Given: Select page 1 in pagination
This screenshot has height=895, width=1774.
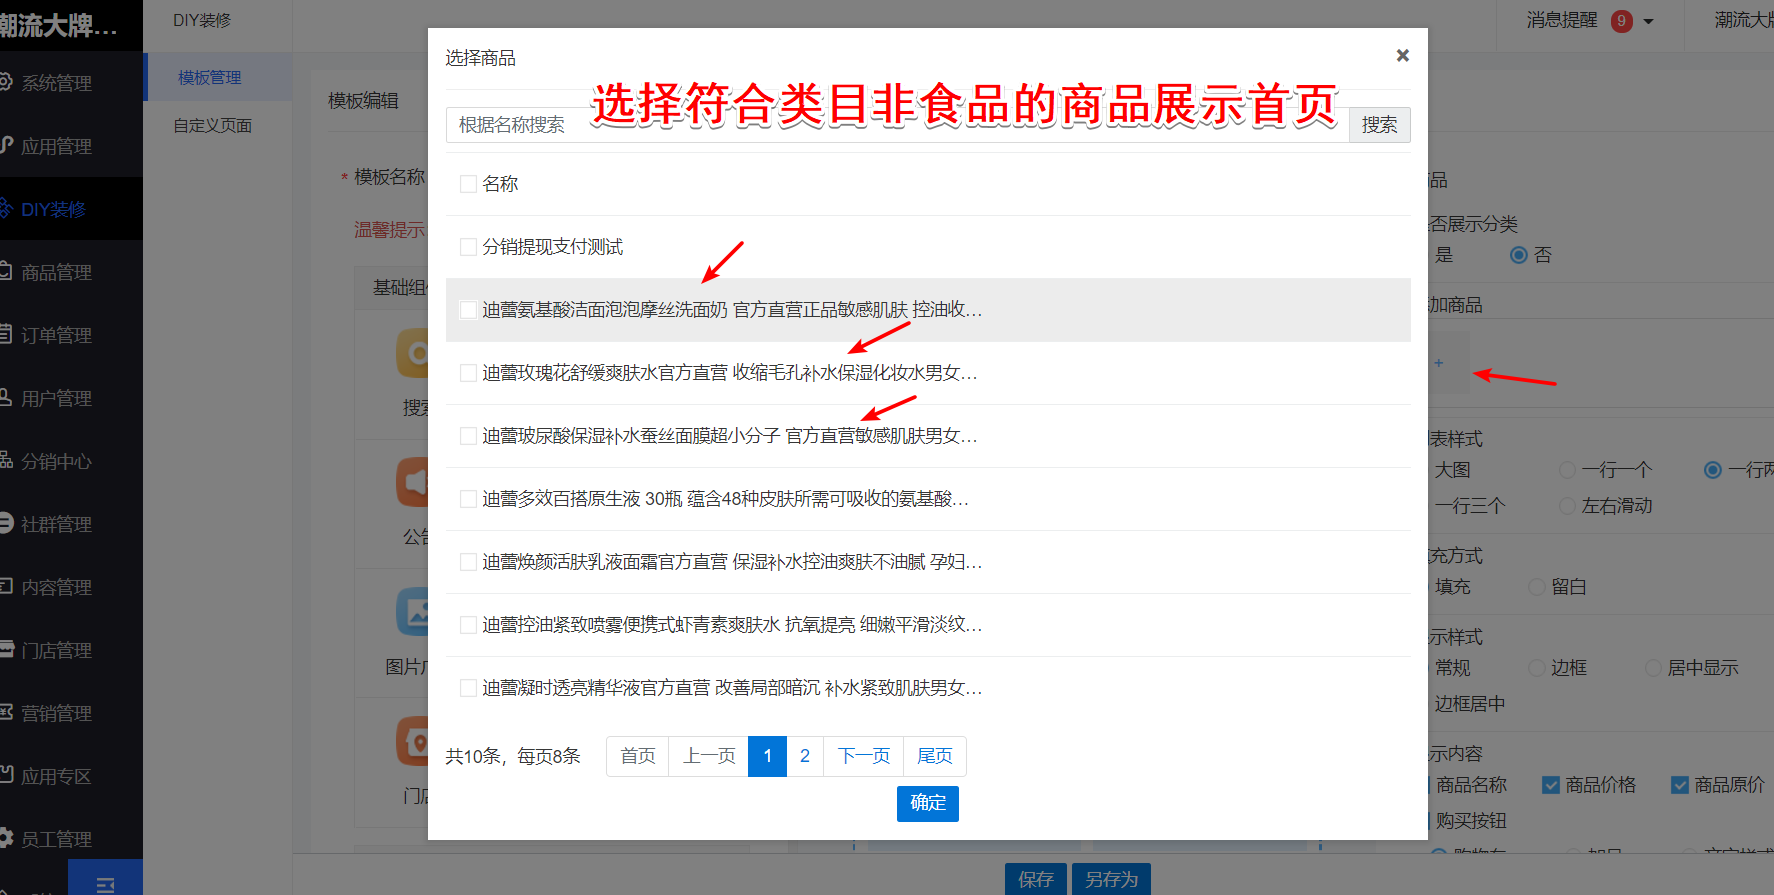Looking at the screenshot, I should point(767,756).
